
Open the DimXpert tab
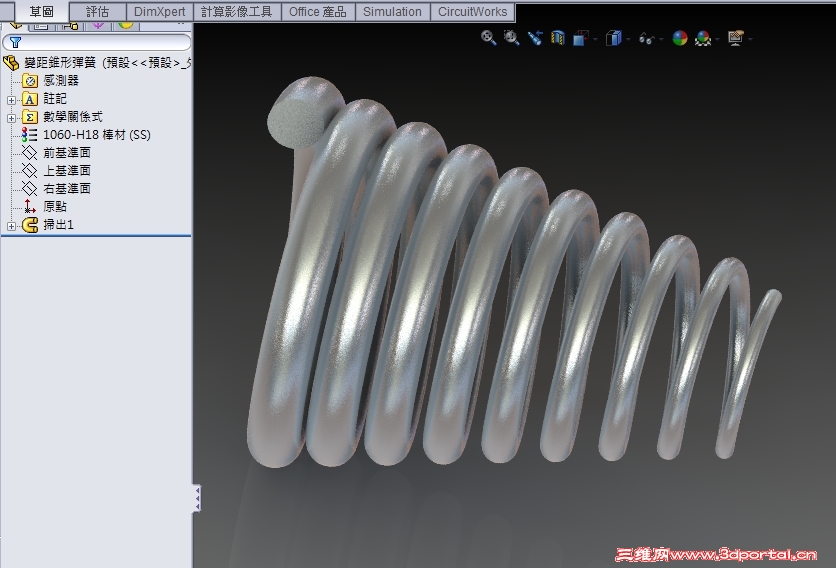click(x=159, y=11)
